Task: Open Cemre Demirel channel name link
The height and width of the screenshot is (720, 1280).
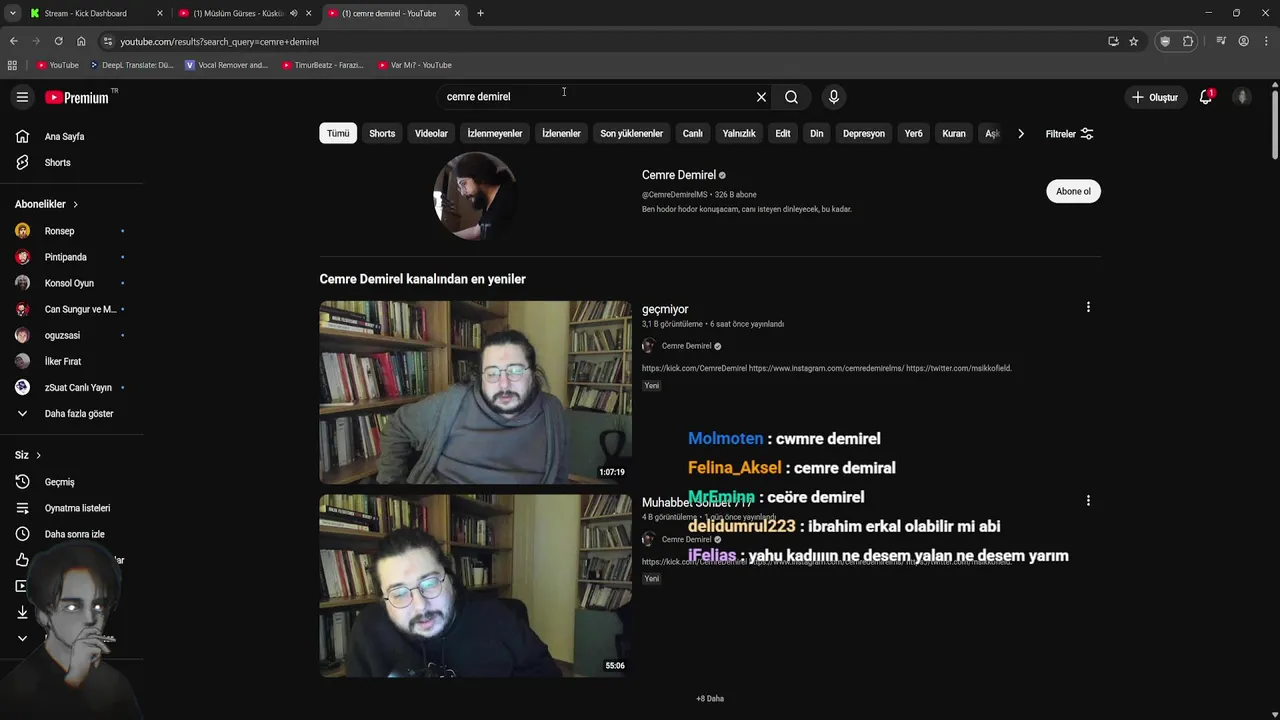Action: [678, 175]
